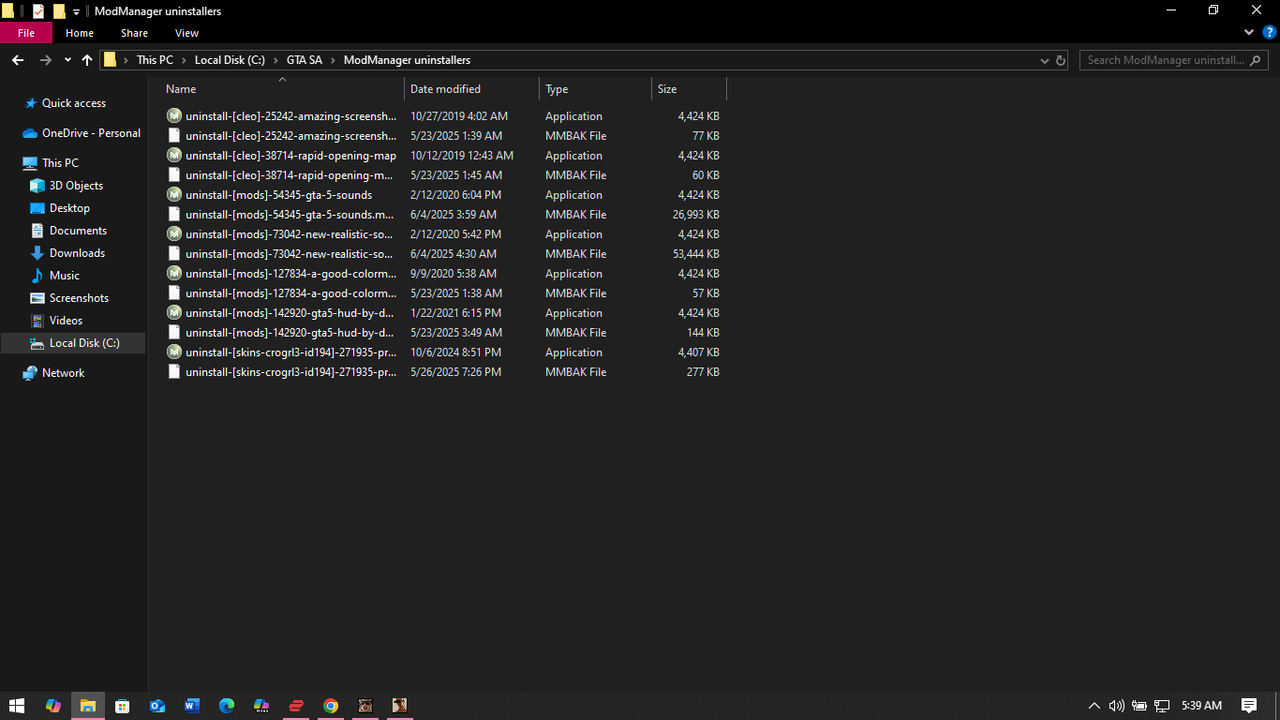Open Outlook from the taskbar
1280x720 pixels.
pos(157,706)
